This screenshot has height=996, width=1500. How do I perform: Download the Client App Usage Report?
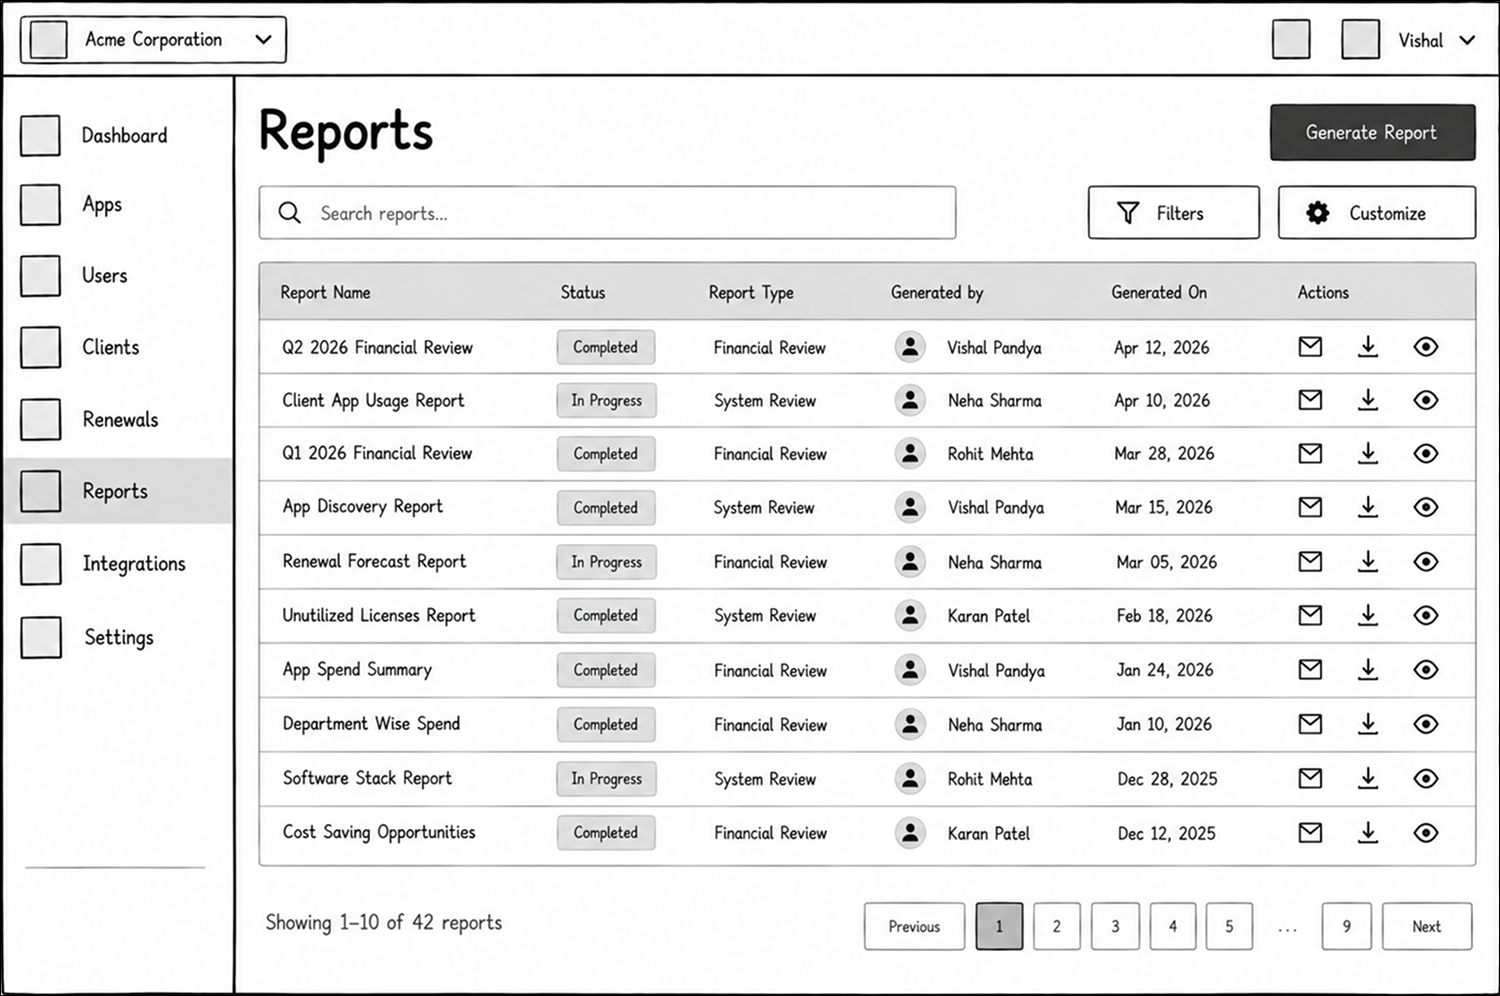tap(1368, 400)
